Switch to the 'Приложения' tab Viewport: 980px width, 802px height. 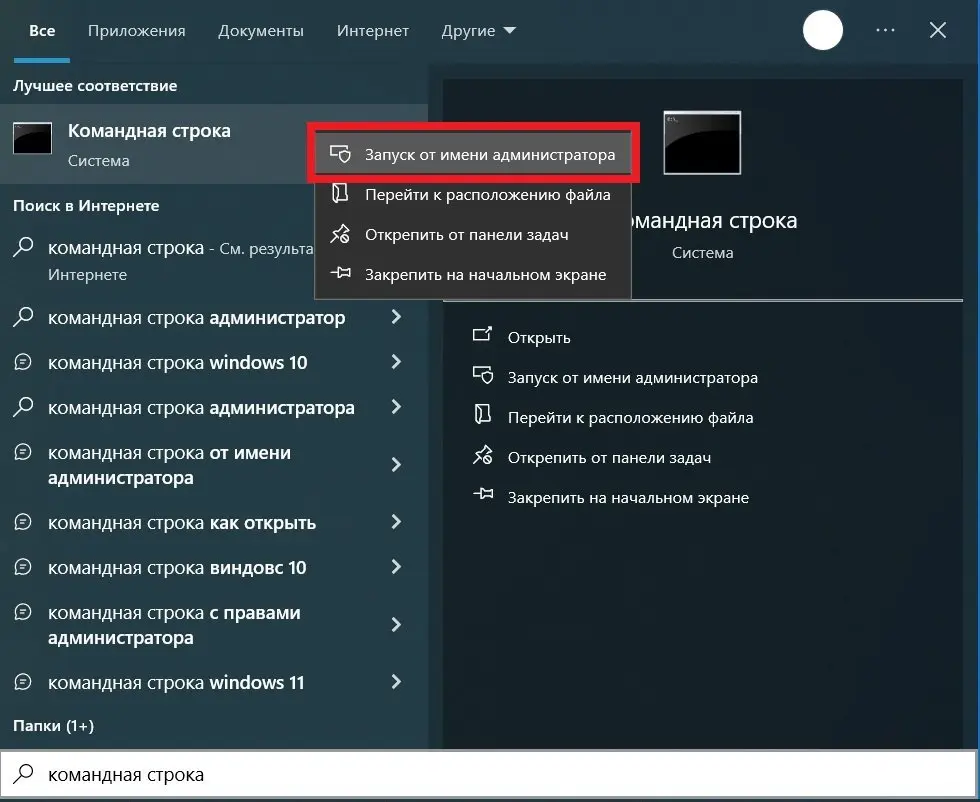(136, 31)
